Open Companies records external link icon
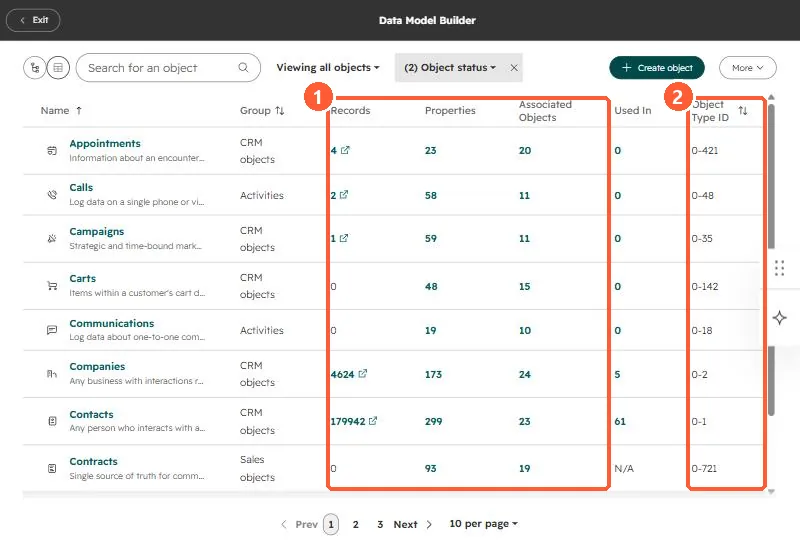 coord(362,374)
